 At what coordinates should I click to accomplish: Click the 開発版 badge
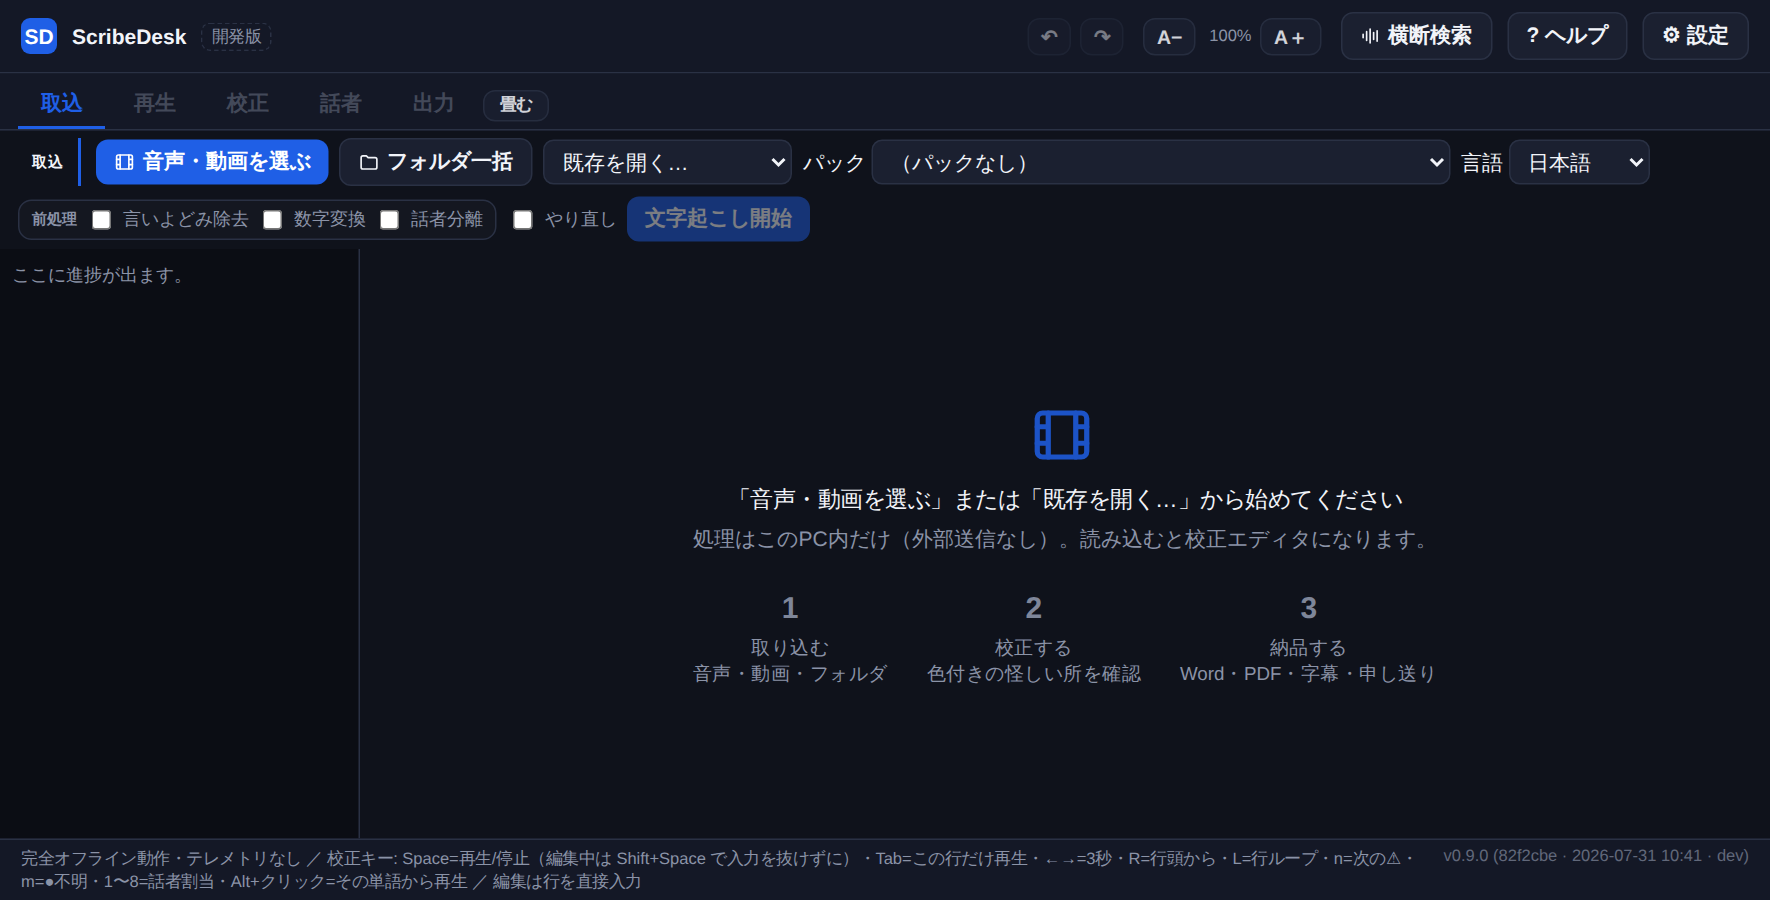(236, 37)
